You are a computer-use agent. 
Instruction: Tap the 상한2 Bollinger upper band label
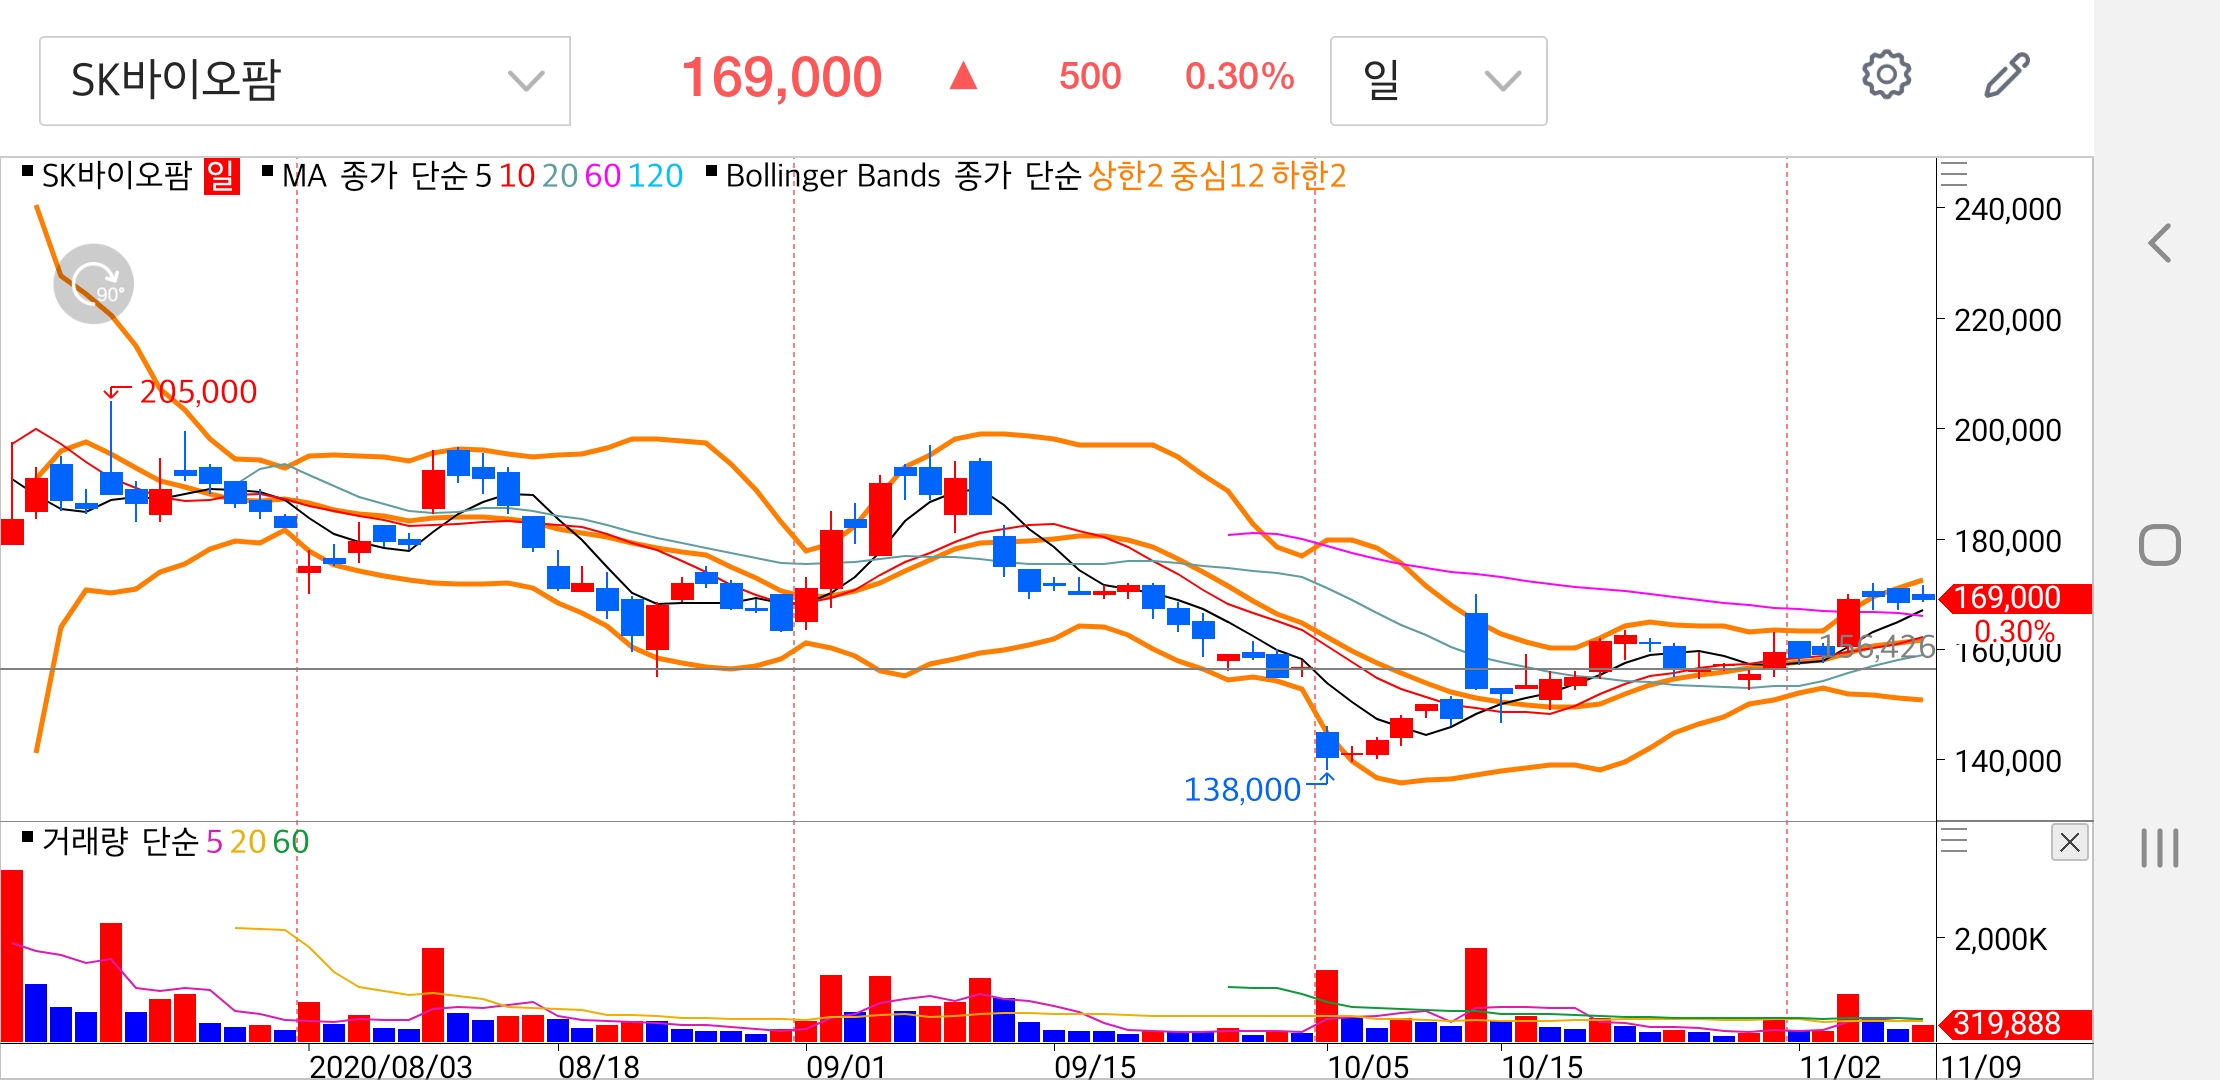point(1126,176)
